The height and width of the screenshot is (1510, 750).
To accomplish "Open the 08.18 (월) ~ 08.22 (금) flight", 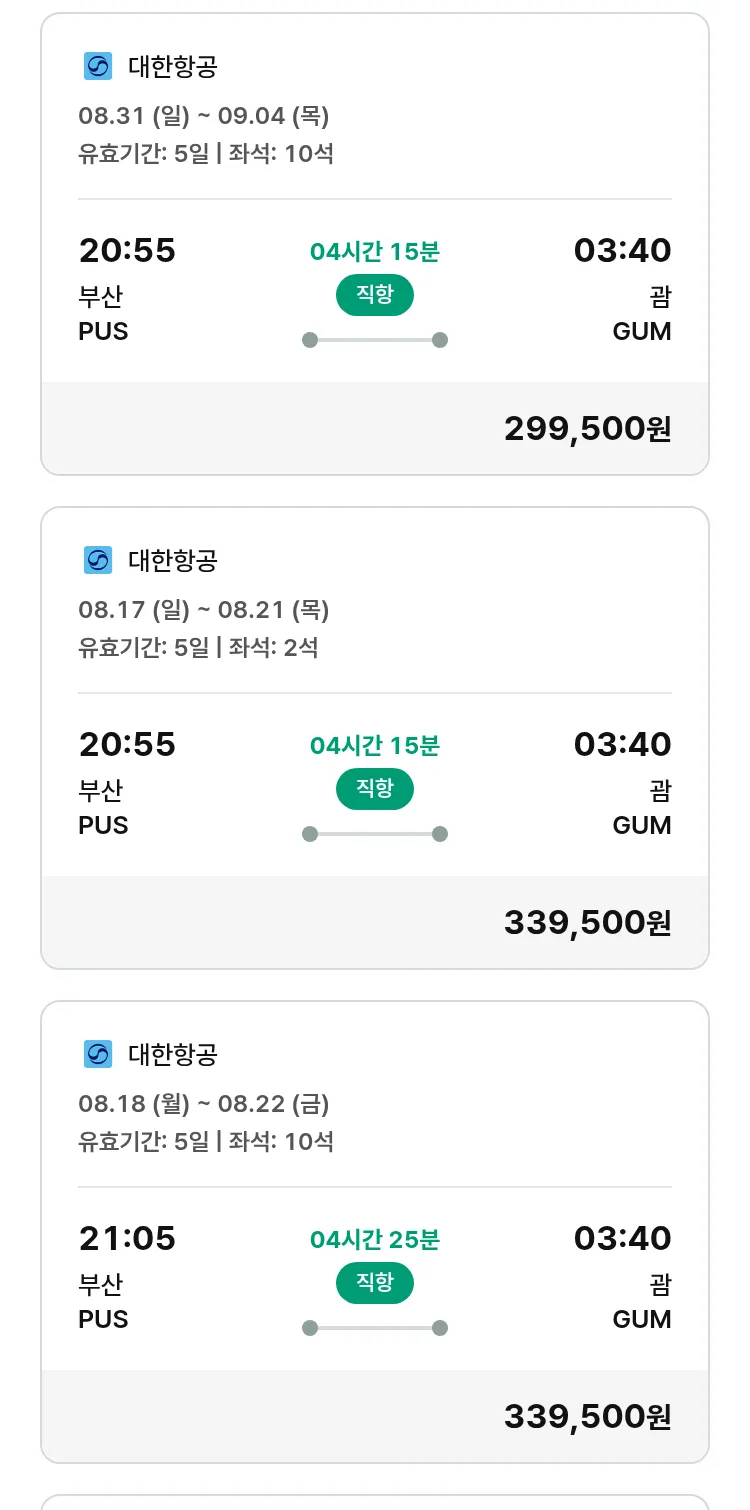I will (x=204, y=1104).
